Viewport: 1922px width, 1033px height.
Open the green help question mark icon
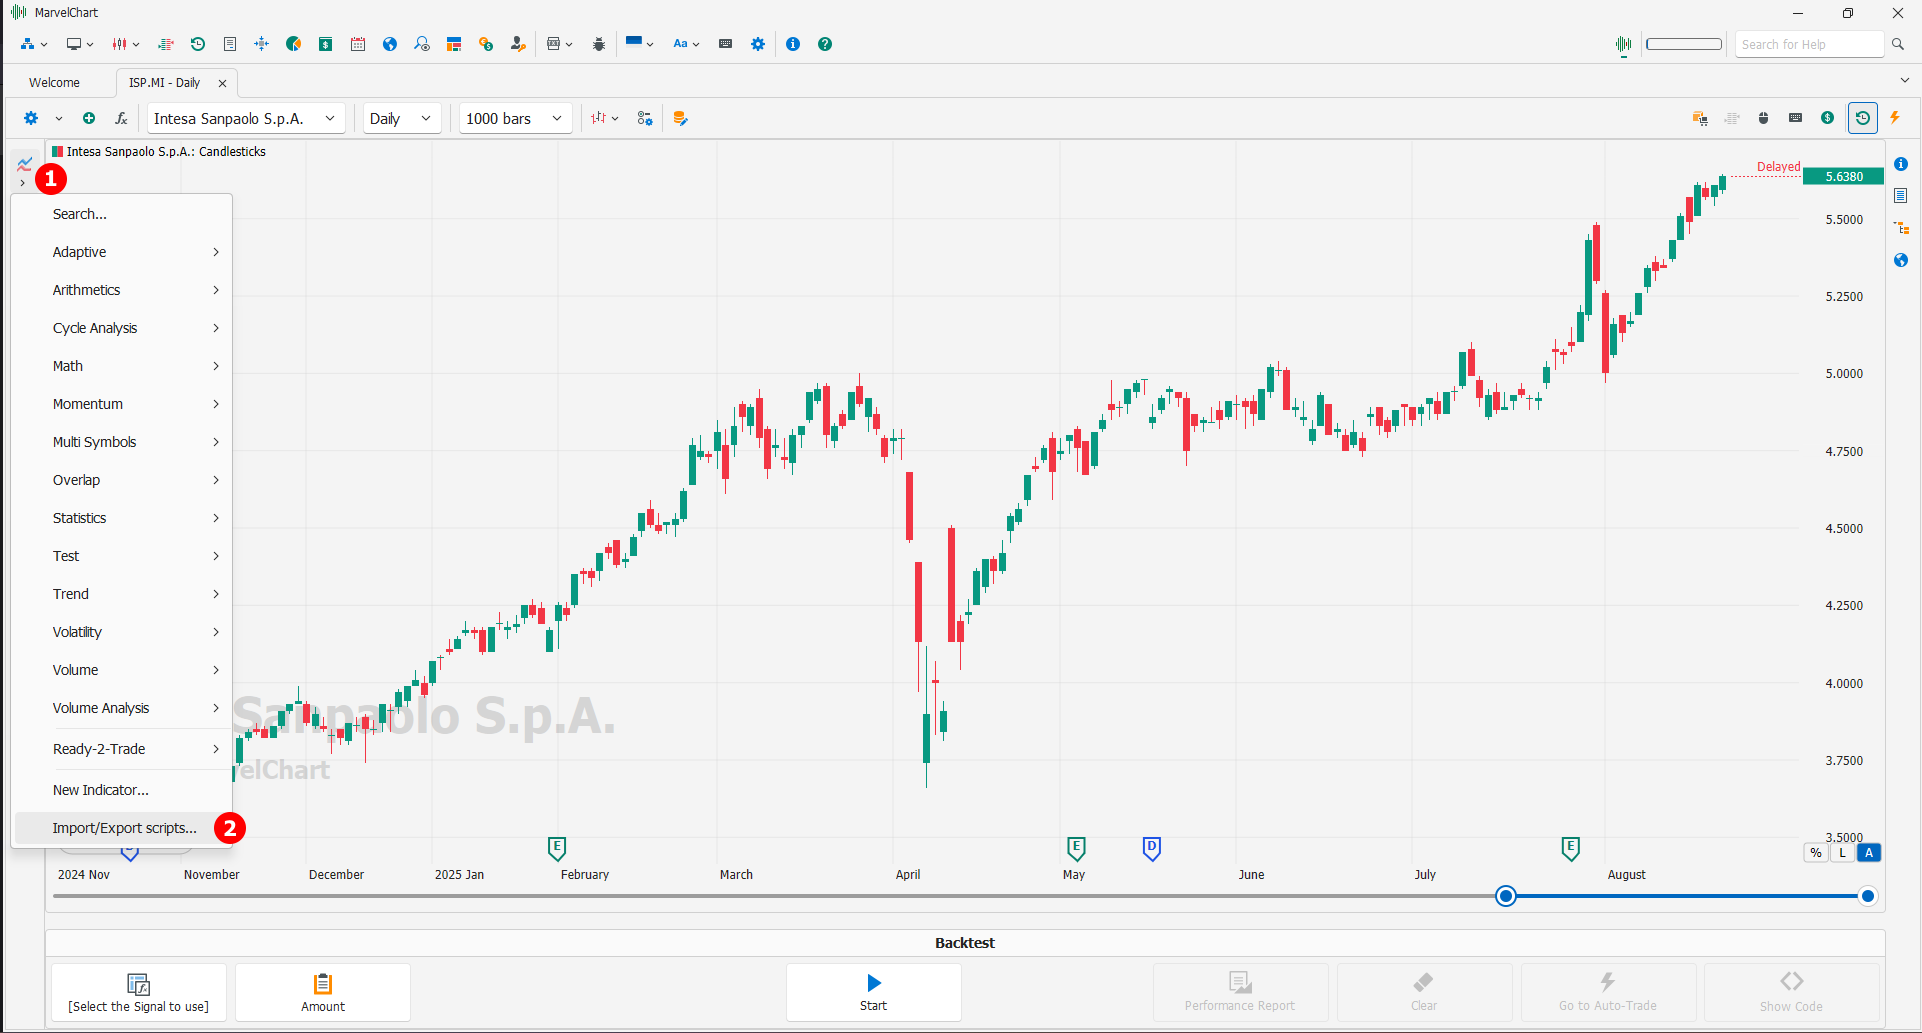825,44
